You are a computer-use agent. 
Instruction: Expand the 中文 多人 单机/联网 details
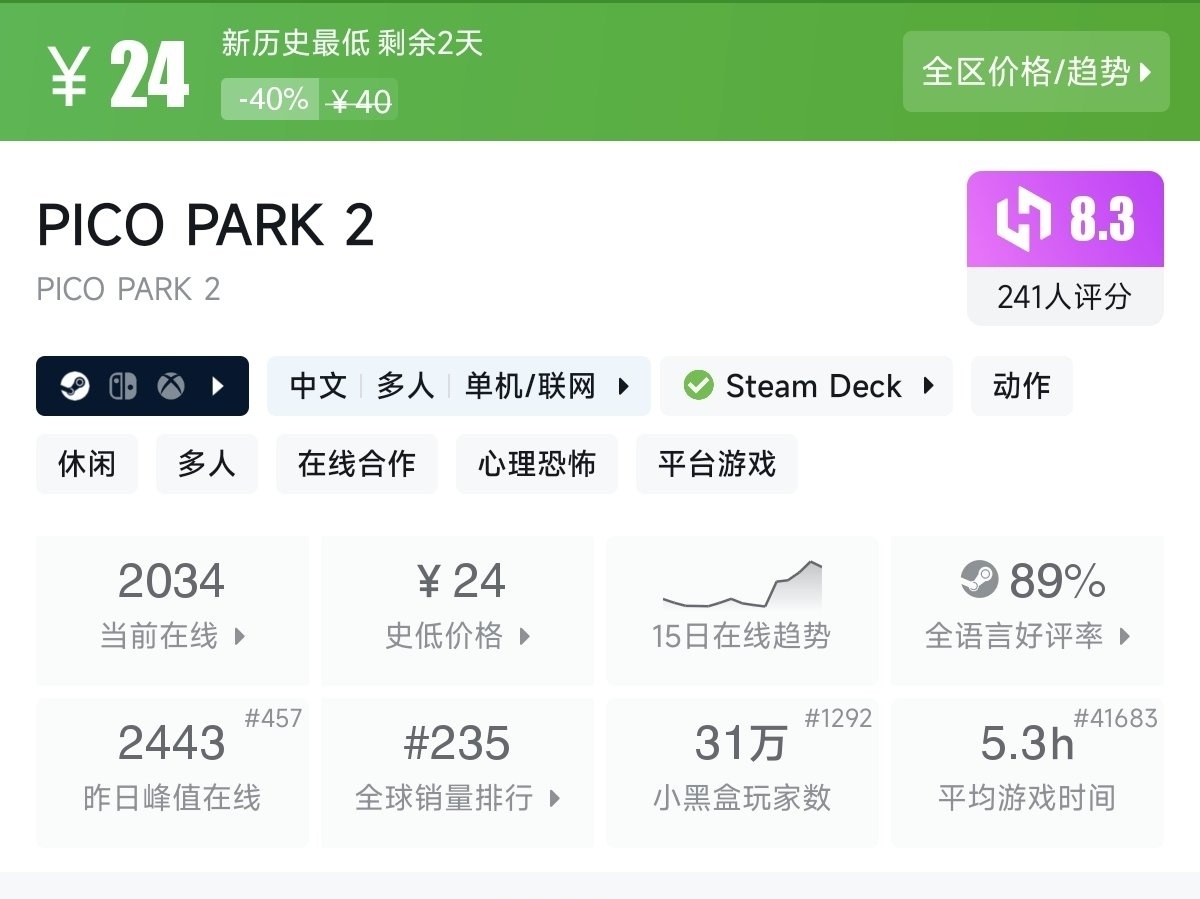click(624, 386)
